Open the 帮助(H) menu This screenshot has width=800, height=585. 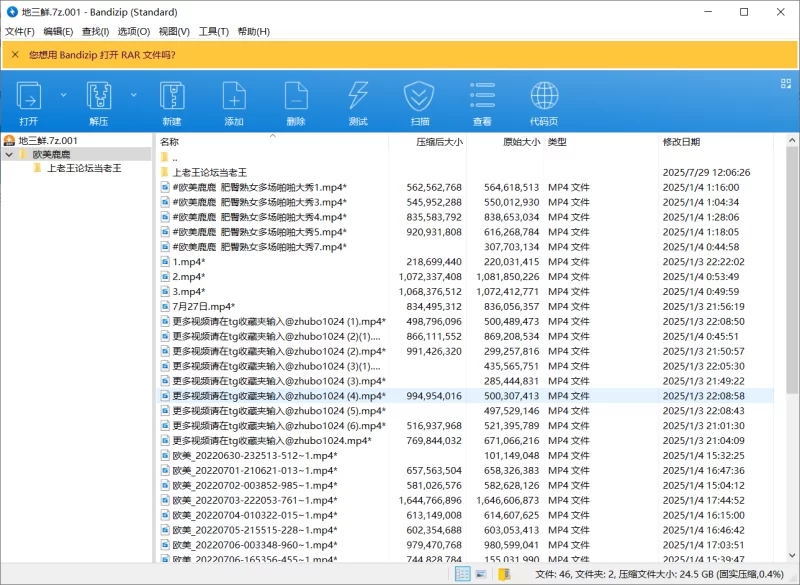(254, 32)
